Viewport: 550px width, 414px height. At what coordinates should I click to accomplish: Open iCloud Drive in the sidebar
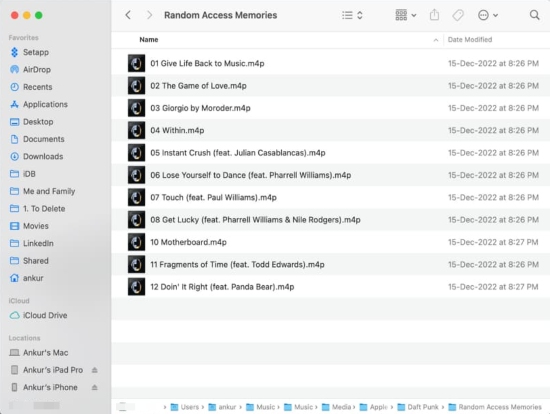click(x=38, y=315)
